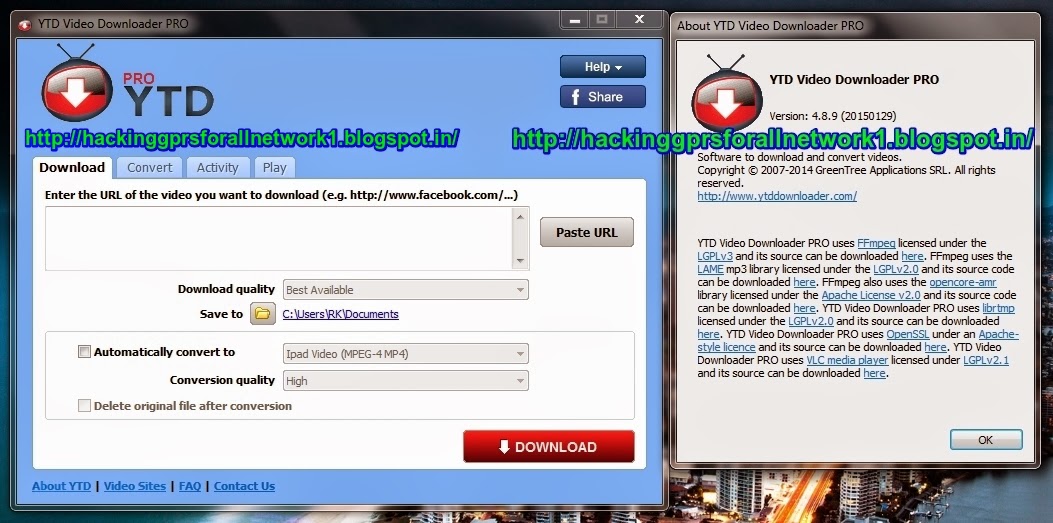Click the Paste URL button

coord(586,232)
